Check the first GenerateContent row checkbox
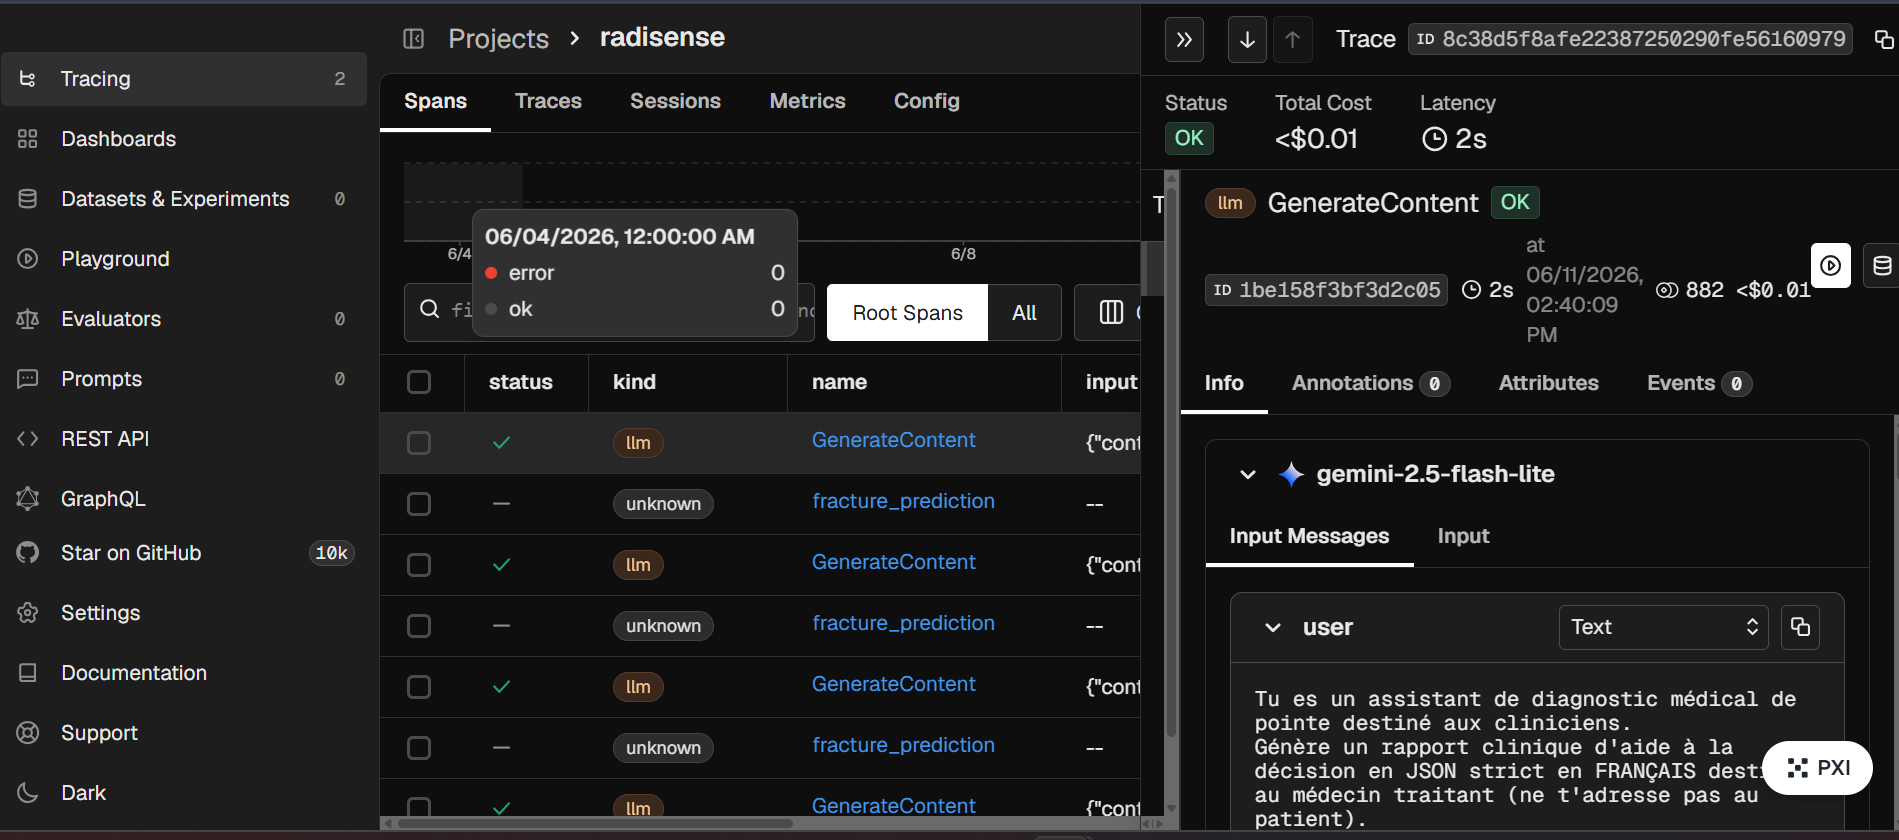Screen dimensions: 1899x840 (x=419, y=443)
